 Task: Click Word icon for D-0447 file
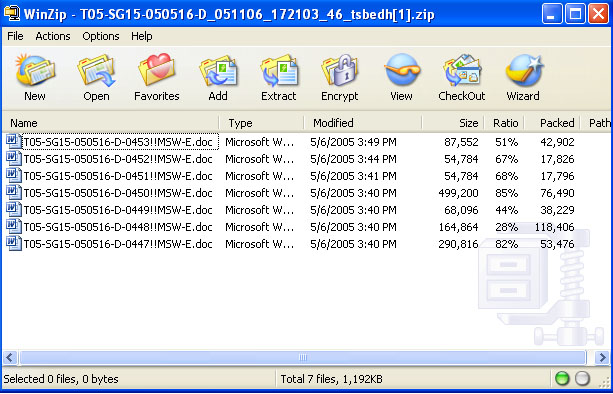click(x=14, y=244)
